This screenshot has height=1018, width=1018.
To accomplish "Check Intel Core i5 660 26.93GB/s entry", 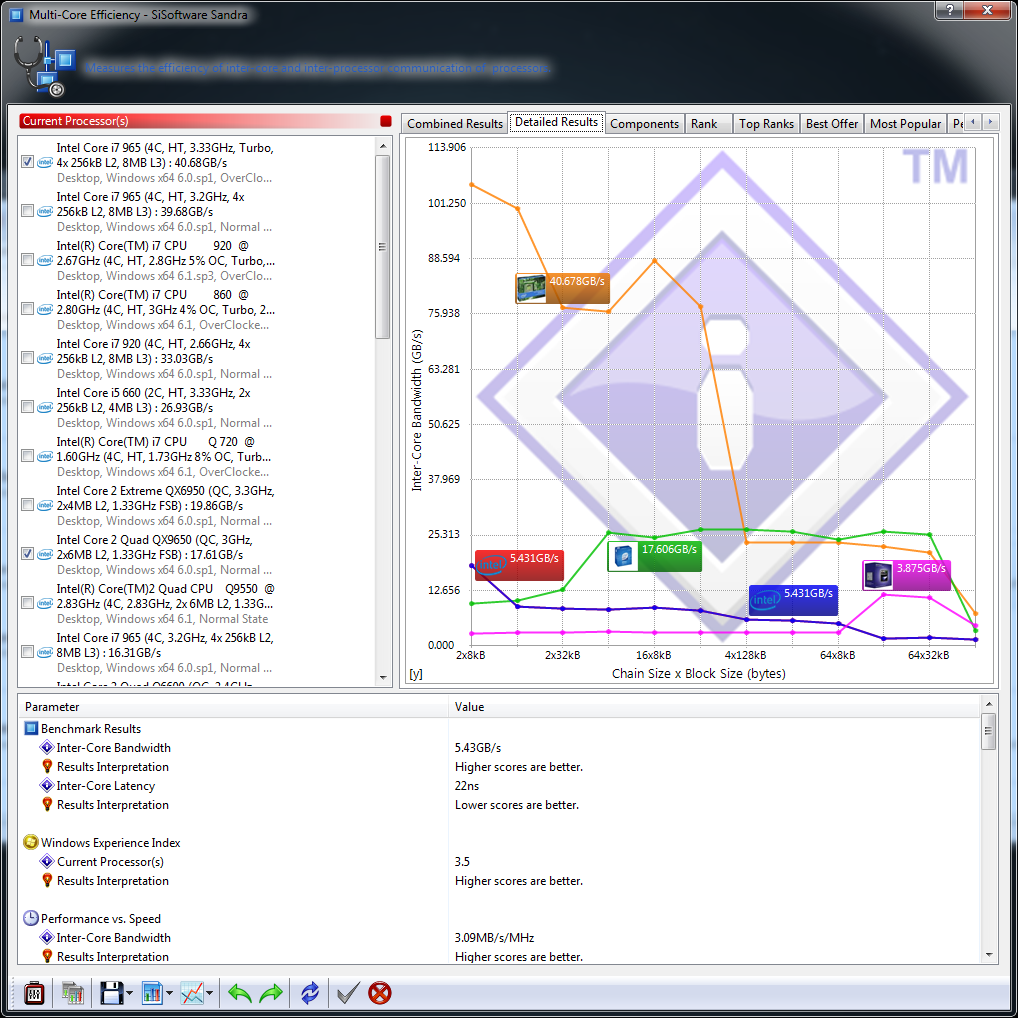I will 27,407.
